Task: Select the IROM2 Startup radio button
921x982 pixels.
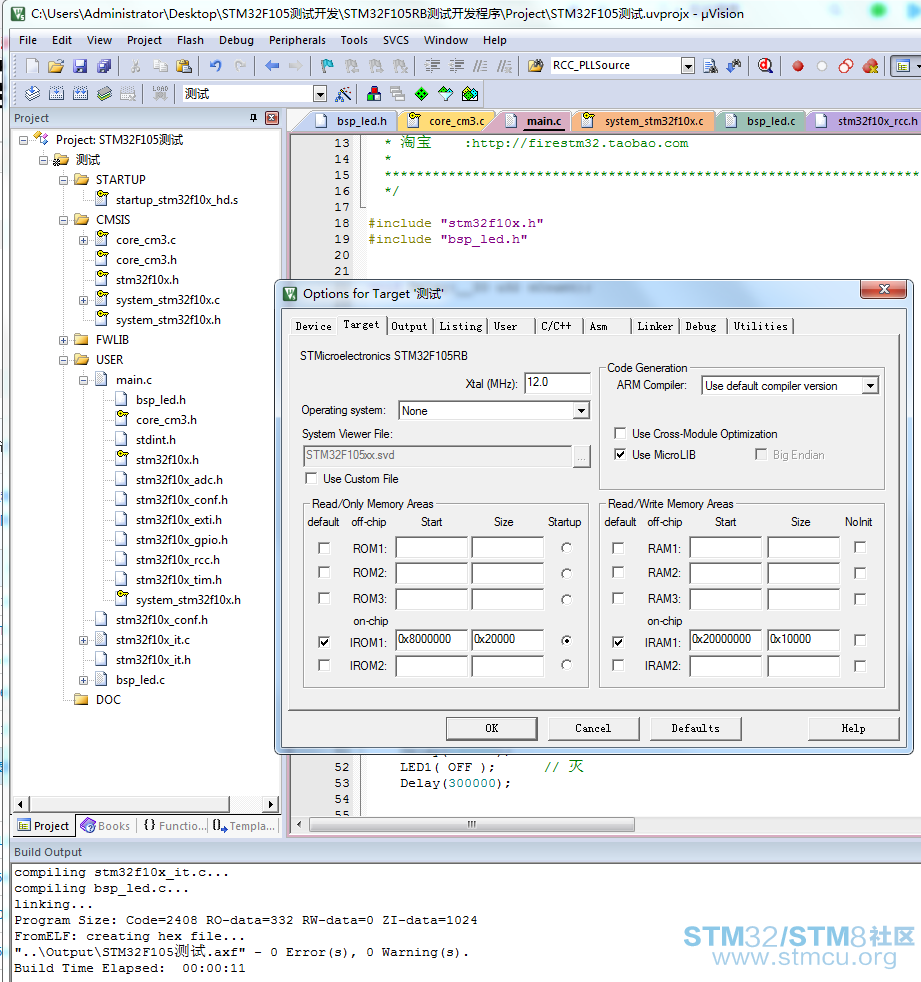Action: 567,665
